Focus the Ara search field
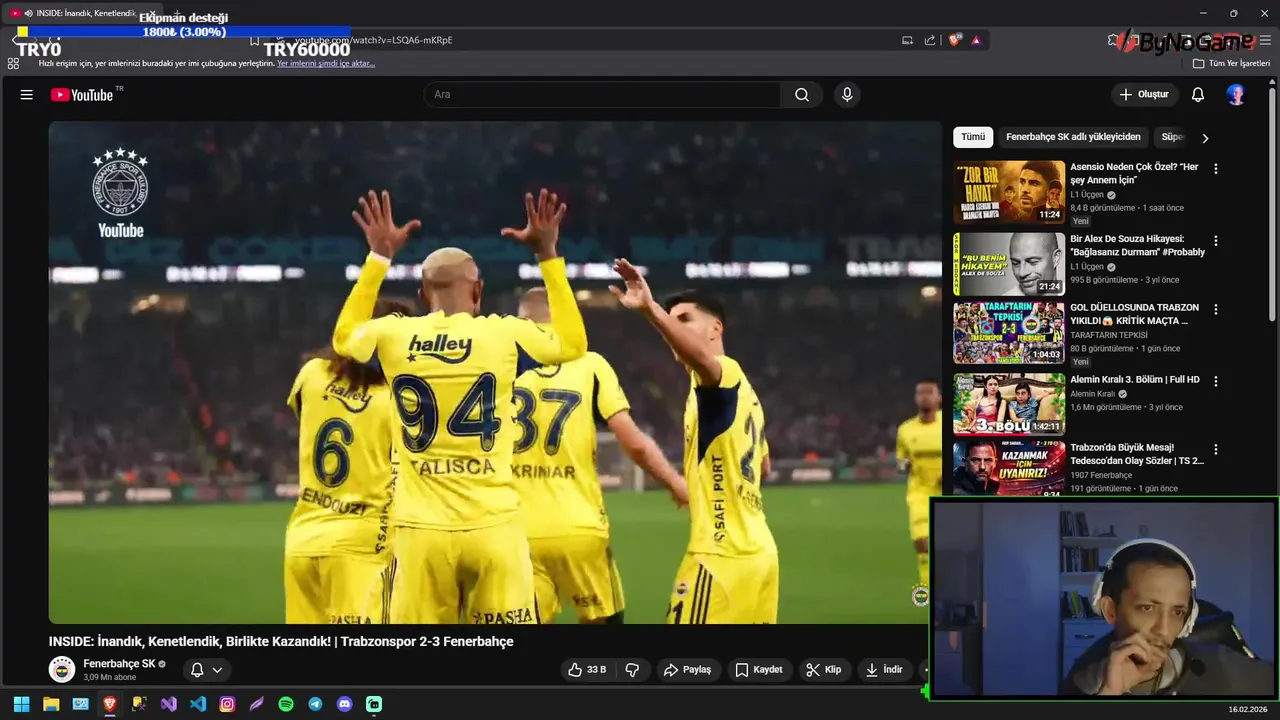 point(603,95)
